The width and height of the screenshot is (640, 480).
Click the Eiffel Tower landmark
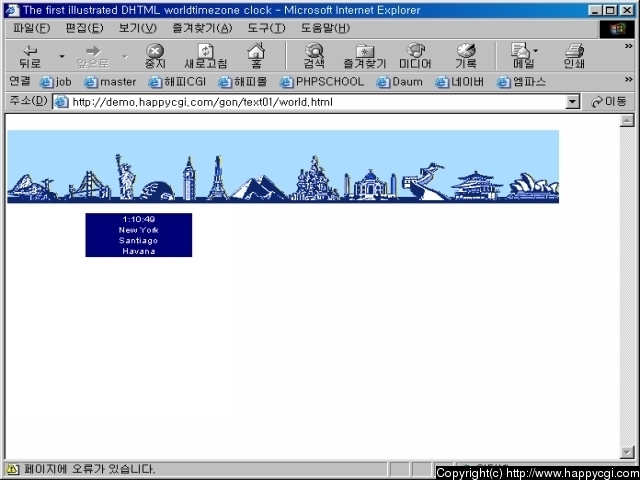point(218,177)
